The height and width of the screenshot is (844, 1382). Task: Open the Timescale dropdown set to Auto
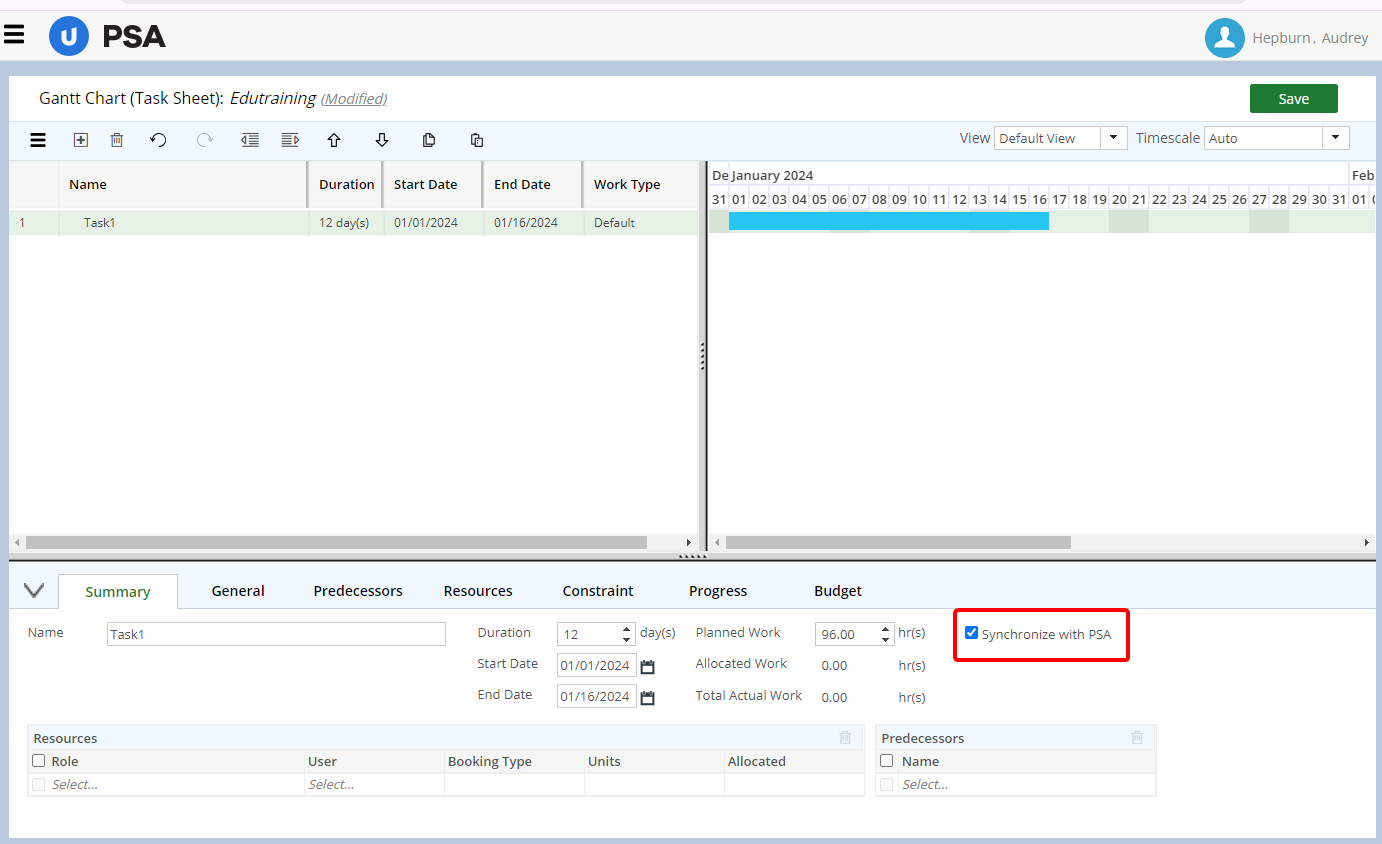[1336, 137]
